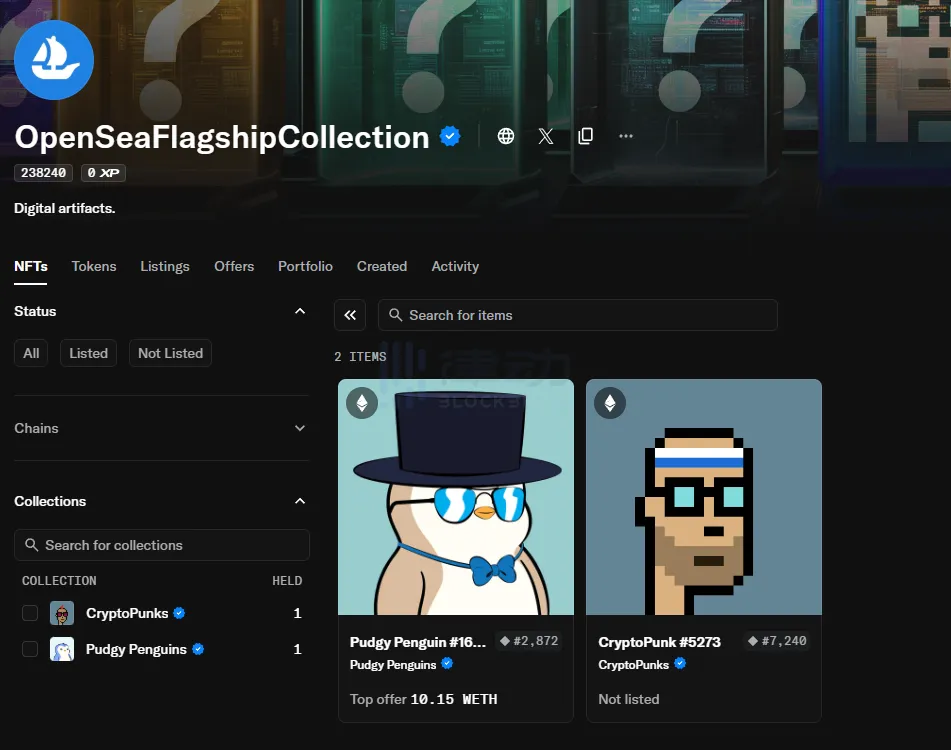Switch to the NFTs tab
This screenshot has height=750, width=951.
pyautogui.click(x=30, y=266)
